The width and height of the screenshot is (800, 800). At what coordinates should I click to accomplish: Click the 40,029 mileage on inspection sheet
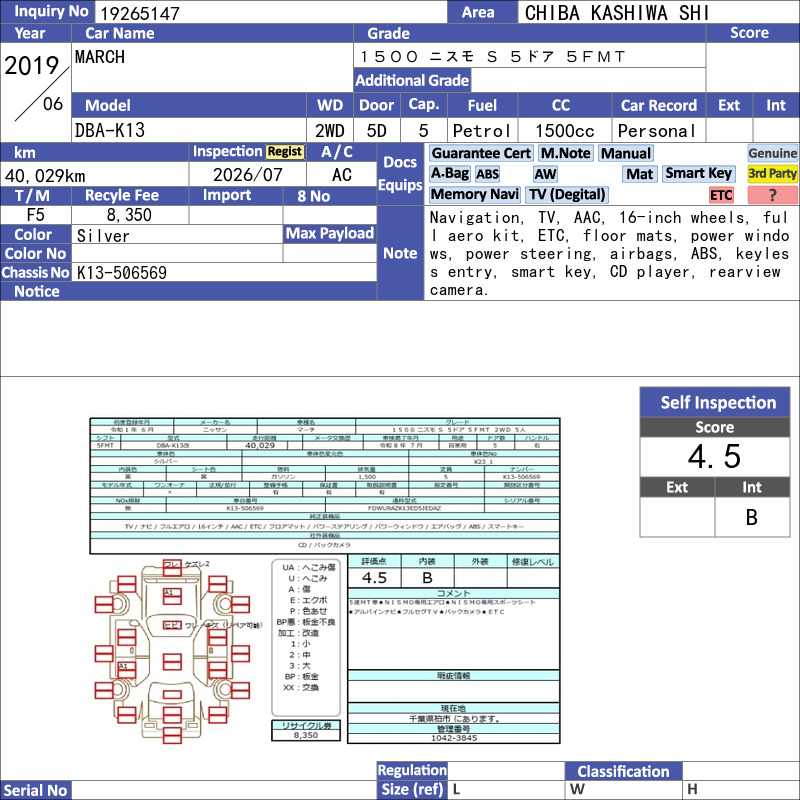coord(260,445)
